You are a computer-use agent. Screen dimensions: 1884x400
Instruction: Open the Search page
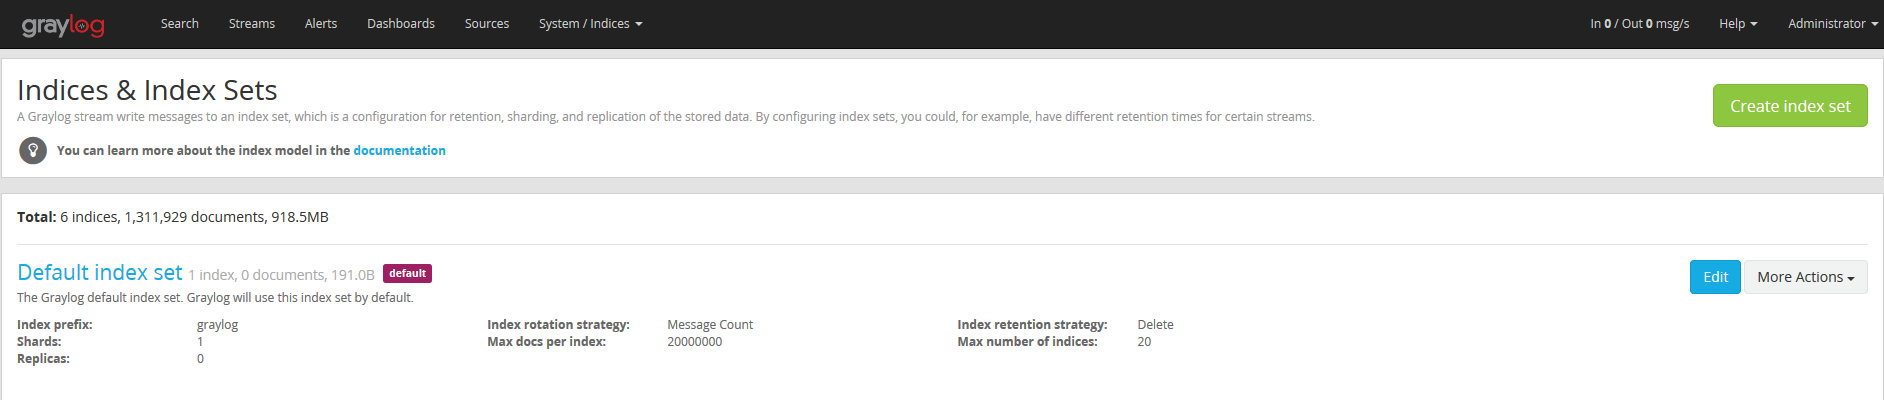coord(180,23)
